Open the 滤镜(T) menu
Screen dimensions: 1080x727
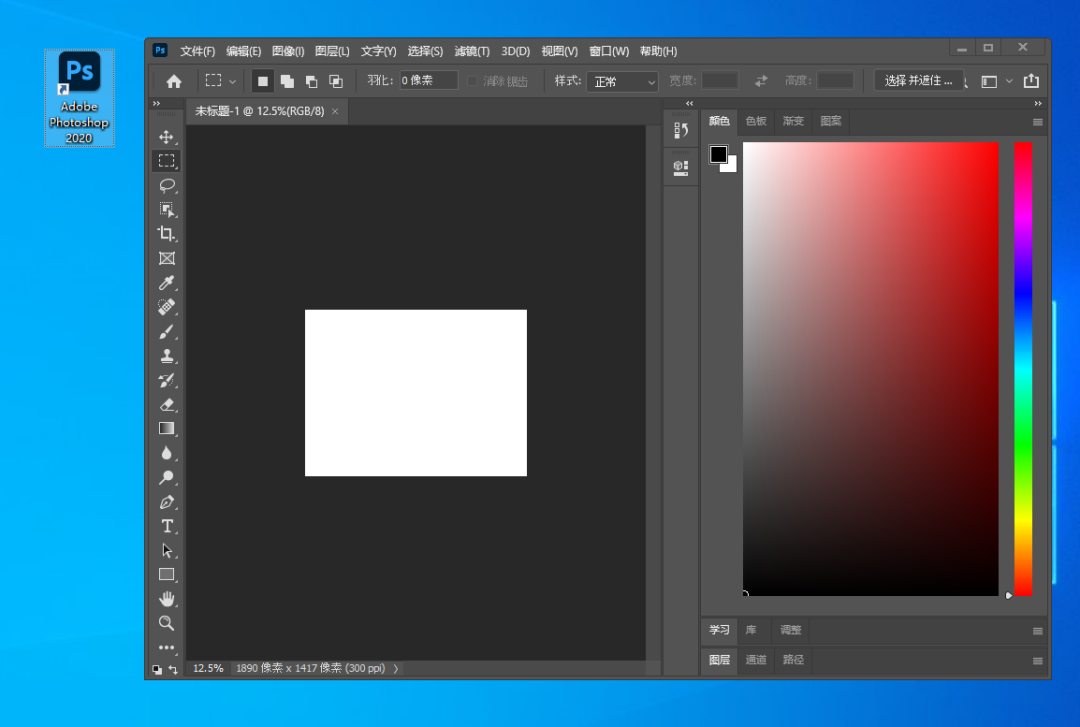472,51
